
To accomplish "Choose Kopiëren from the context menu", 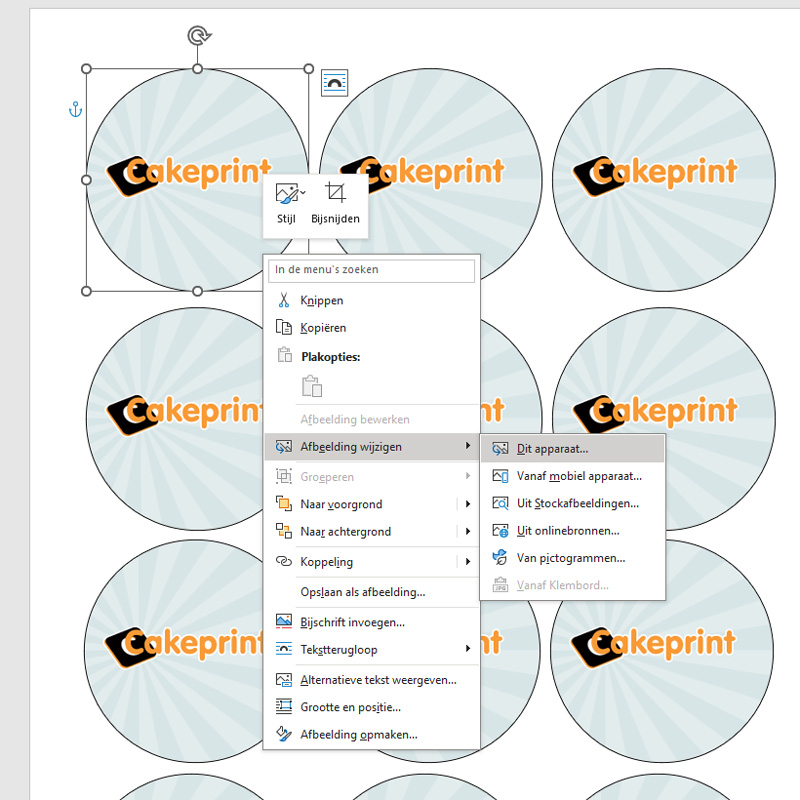I will (371, 327).
